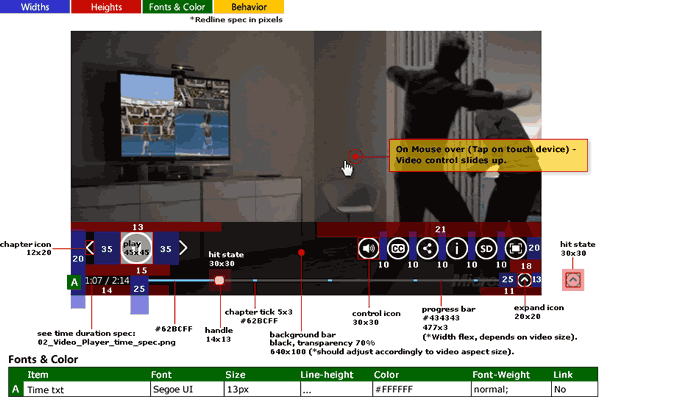Toggle closed captions with CC icon

(x=398, y=249)
